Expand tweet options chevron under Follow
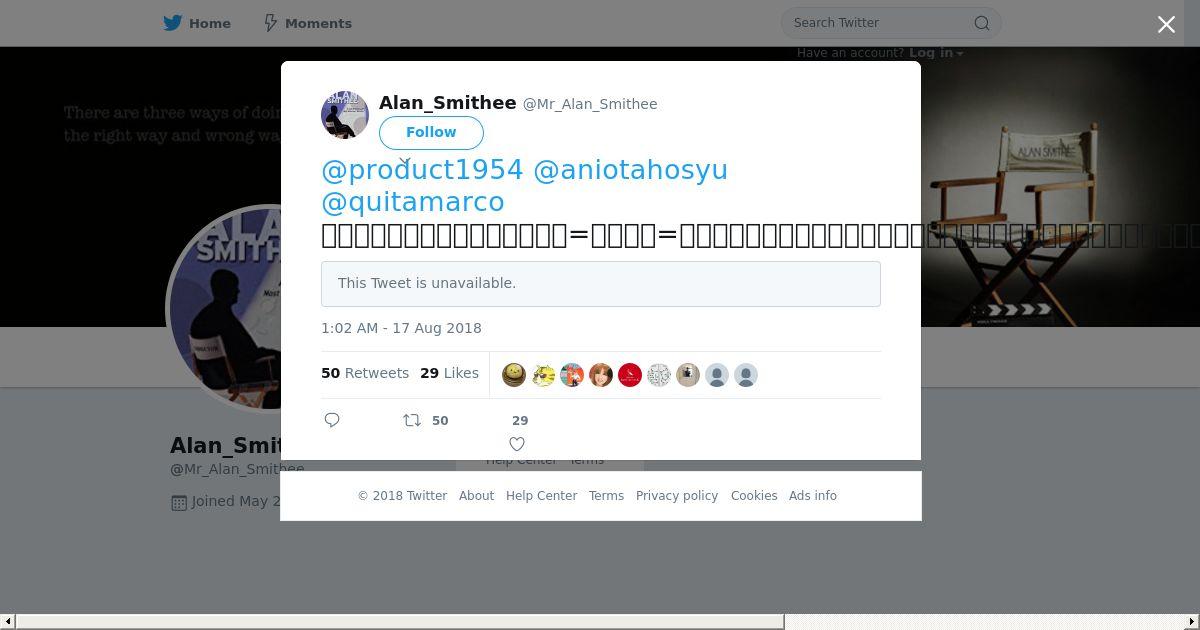Screen dimensions: 1200x630 pos(404,160)
